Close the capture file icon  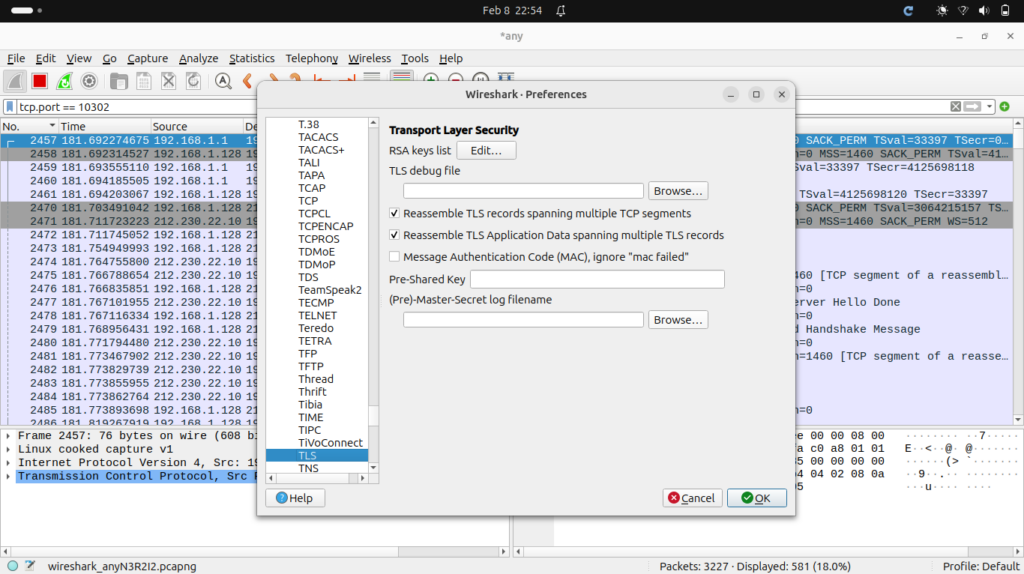tap(168, 81)
